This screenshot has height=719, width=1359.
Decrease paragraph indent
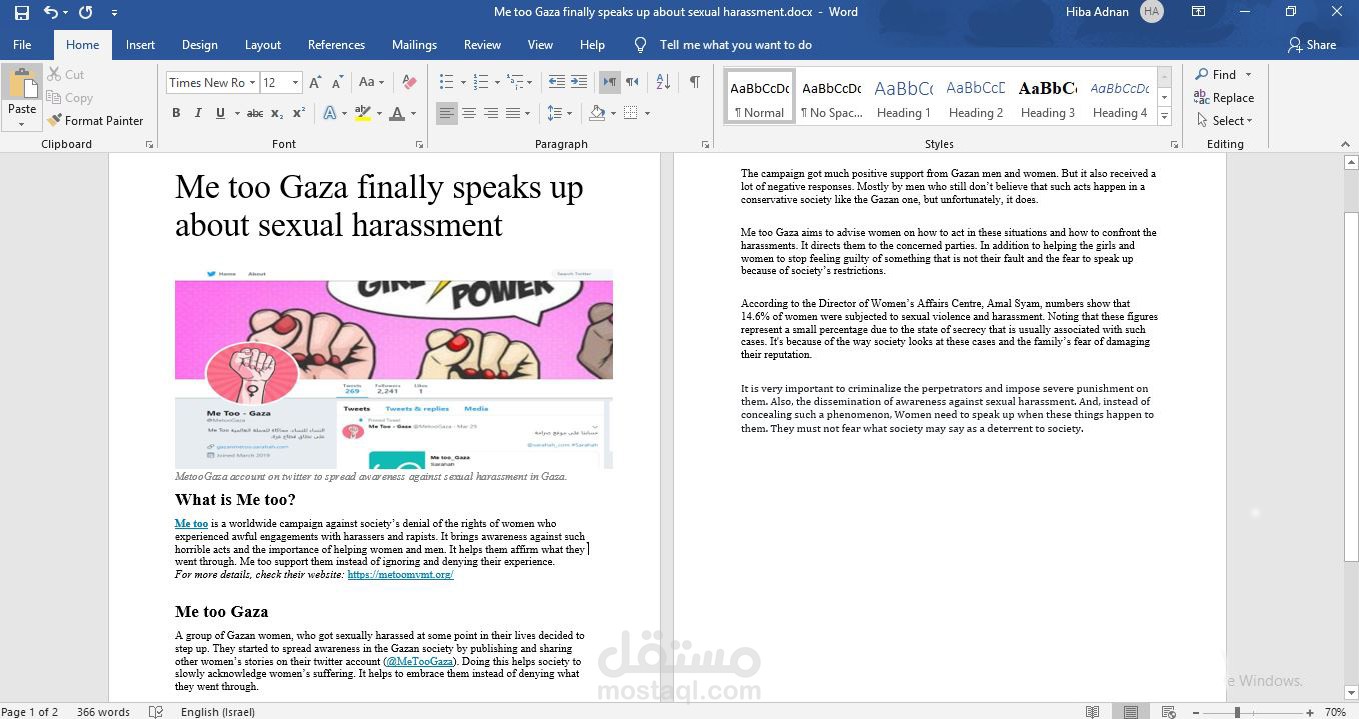(557, 82)
